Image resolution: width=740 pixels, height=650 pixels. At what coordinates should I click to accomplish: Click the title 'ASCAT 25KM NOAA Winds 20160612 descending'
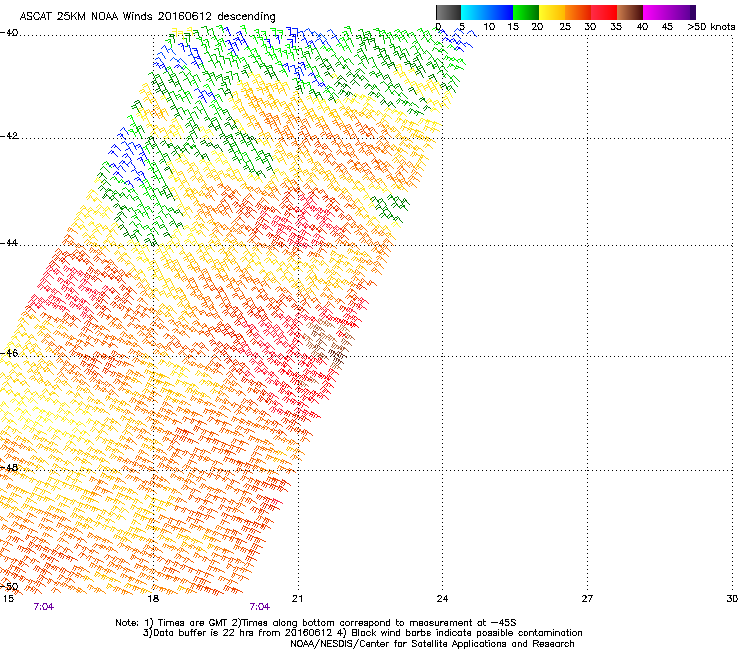(x=148, y=16)
